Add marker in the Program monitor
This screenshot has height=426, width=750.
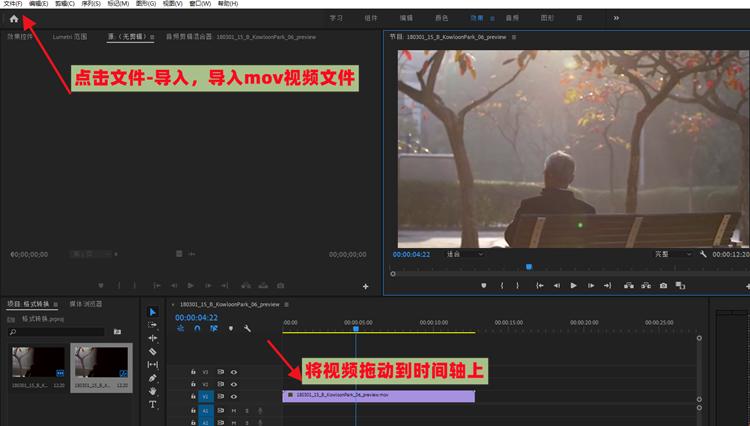point(484,285)
